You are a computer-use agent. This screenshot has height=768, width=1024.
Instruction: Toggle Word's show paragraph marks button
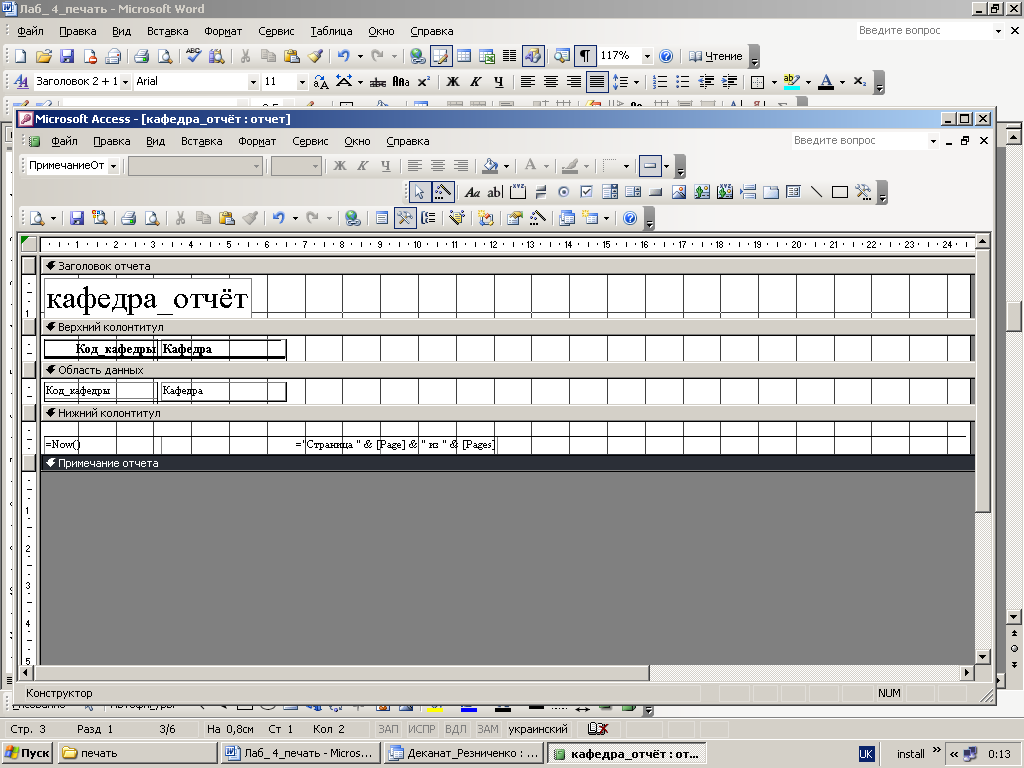click(585, 56)
